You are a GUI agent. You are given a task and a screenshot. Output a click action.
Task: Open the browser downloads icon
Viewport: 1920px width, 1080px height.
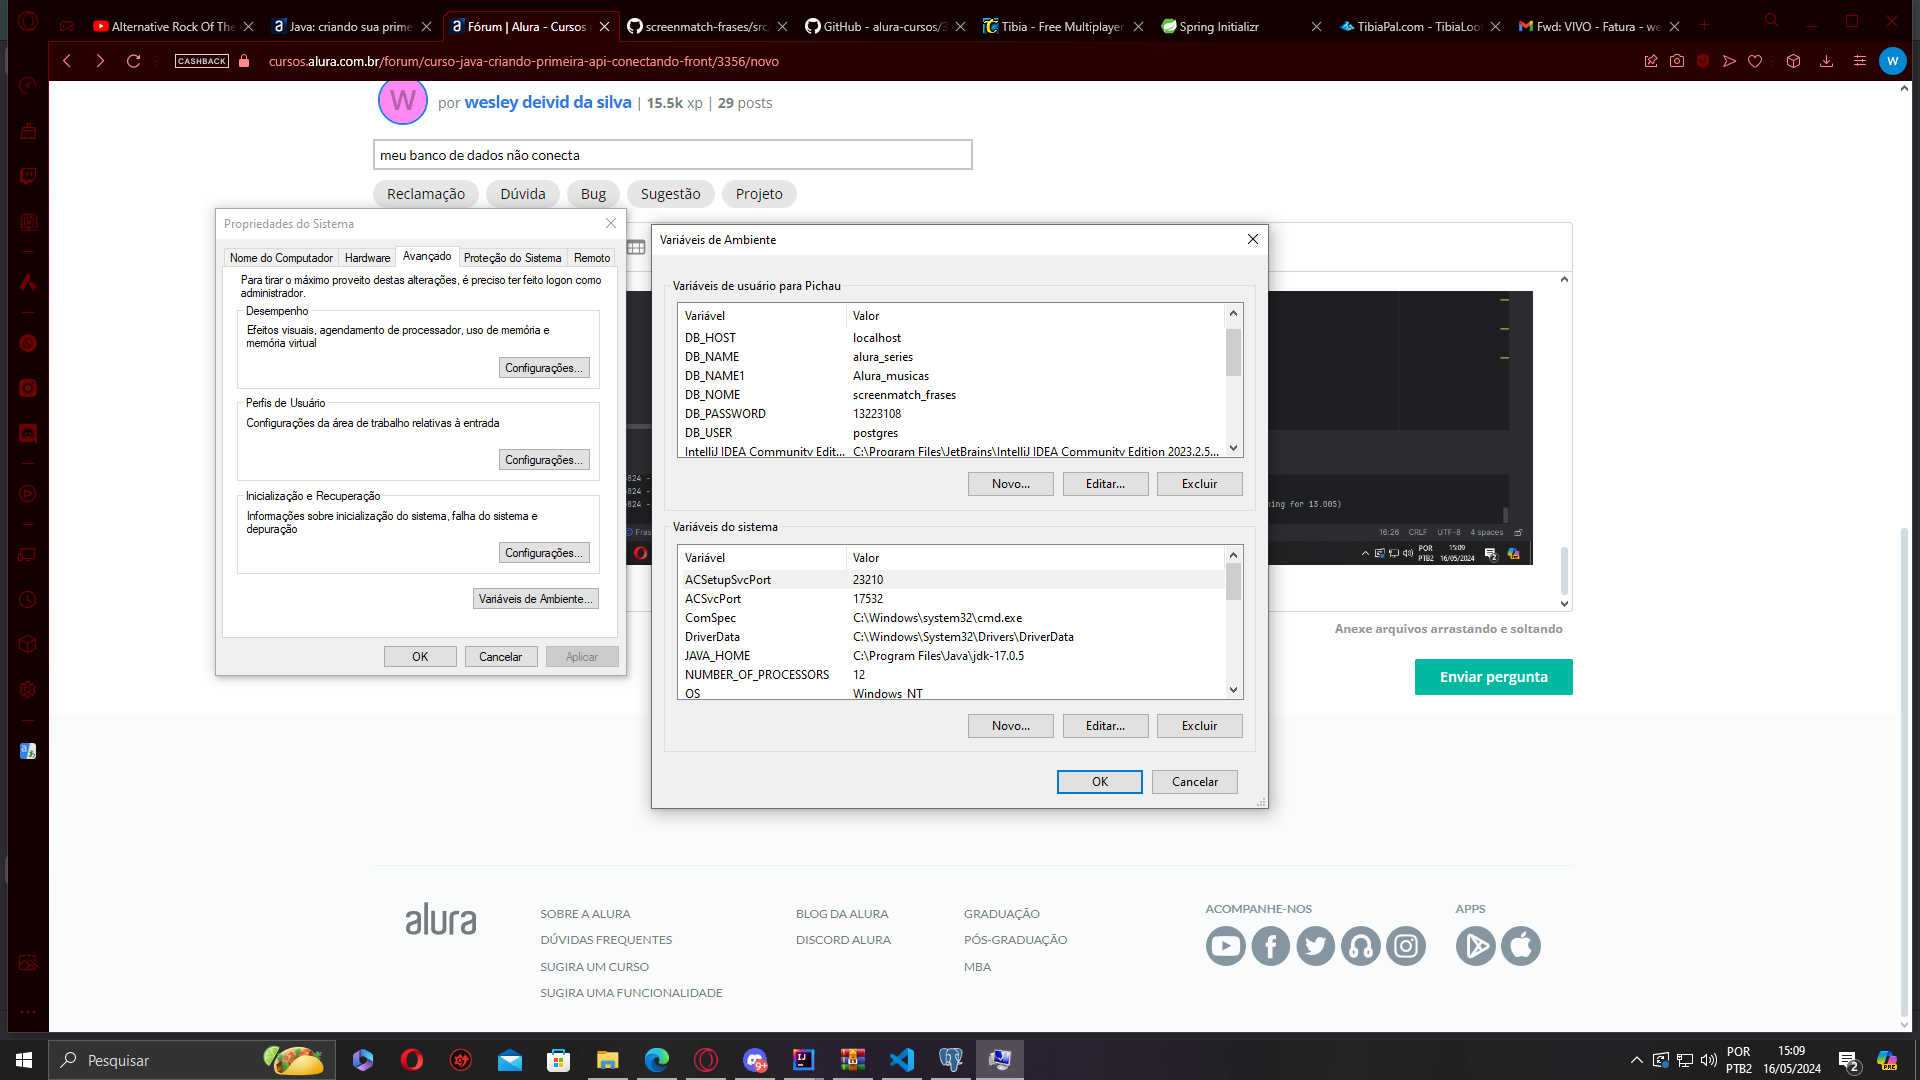(x=1826, y=61)
